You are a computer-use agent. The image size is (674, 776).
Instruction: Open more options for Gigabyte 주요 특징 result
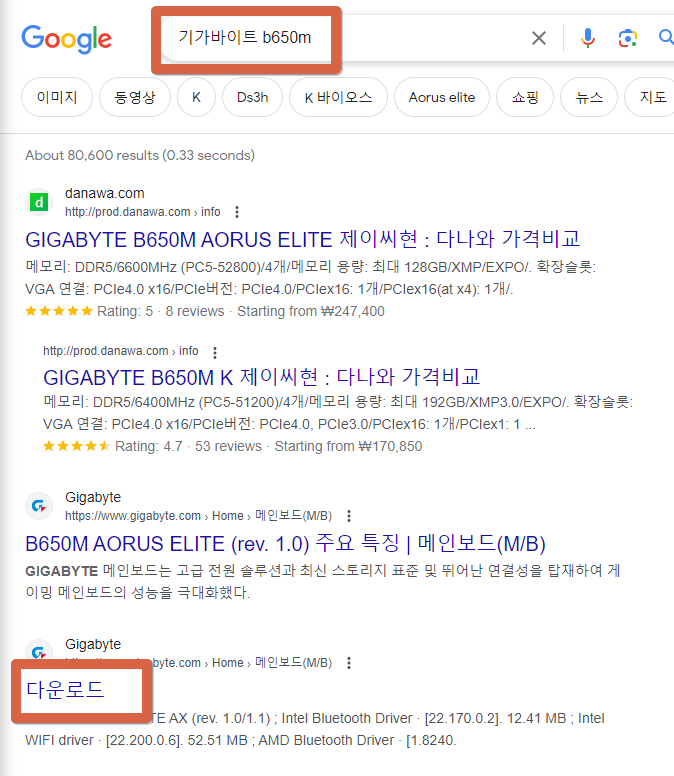click(349, 516)
